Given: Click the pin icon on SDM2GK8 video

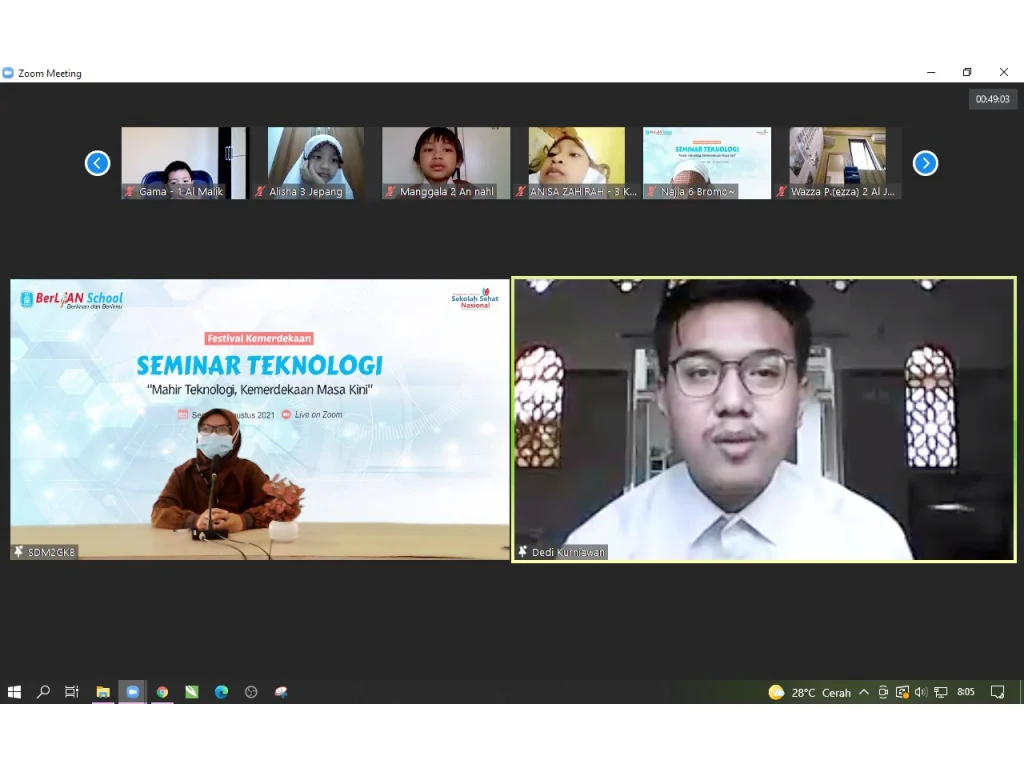Looking at the screenshot, I should [x=18, y=552].
